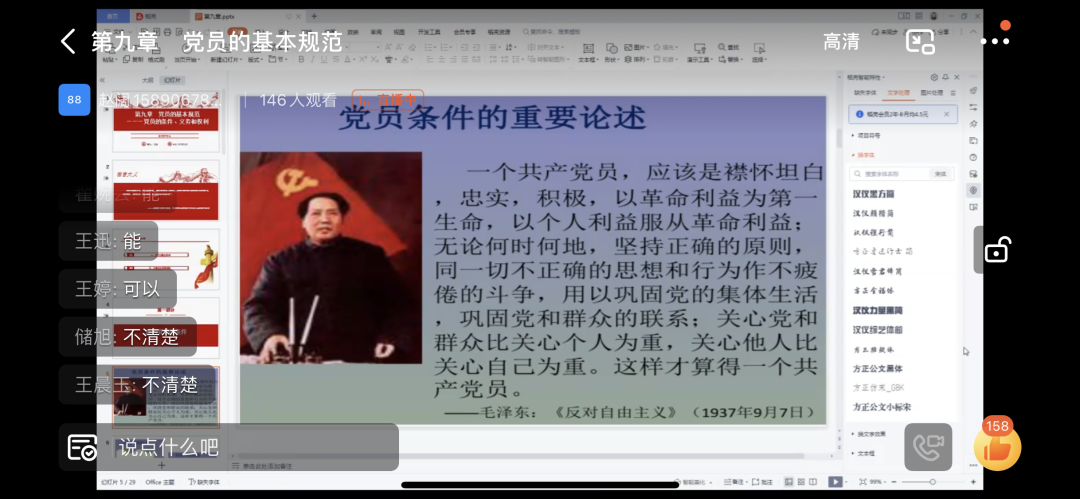Screen dimensions: 1080x499
Task: Click the slideshow play button in status bar
Action: pos(835,482)
